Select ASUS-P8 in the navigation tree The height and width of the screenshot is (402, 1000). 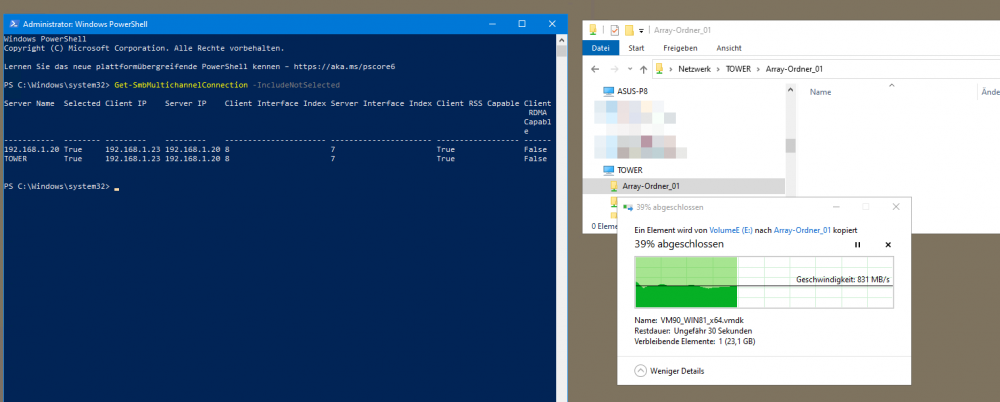tap(633, 91)
